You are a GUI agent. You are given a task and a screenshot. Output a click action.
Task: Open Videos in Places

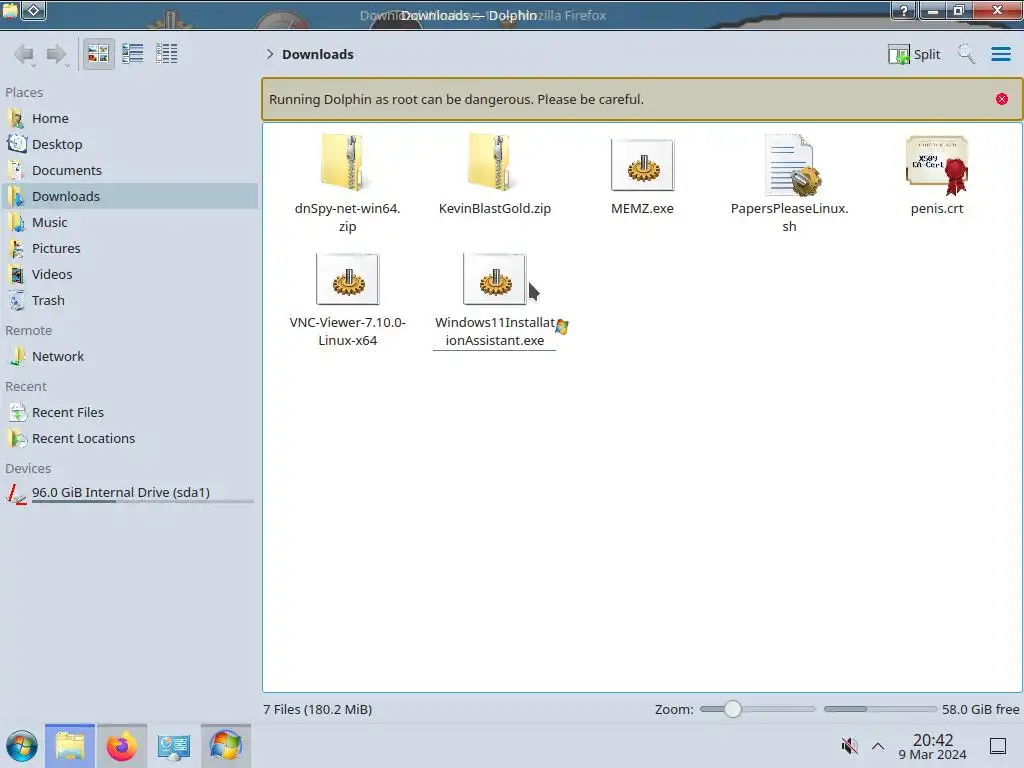[x=129, y=275]
